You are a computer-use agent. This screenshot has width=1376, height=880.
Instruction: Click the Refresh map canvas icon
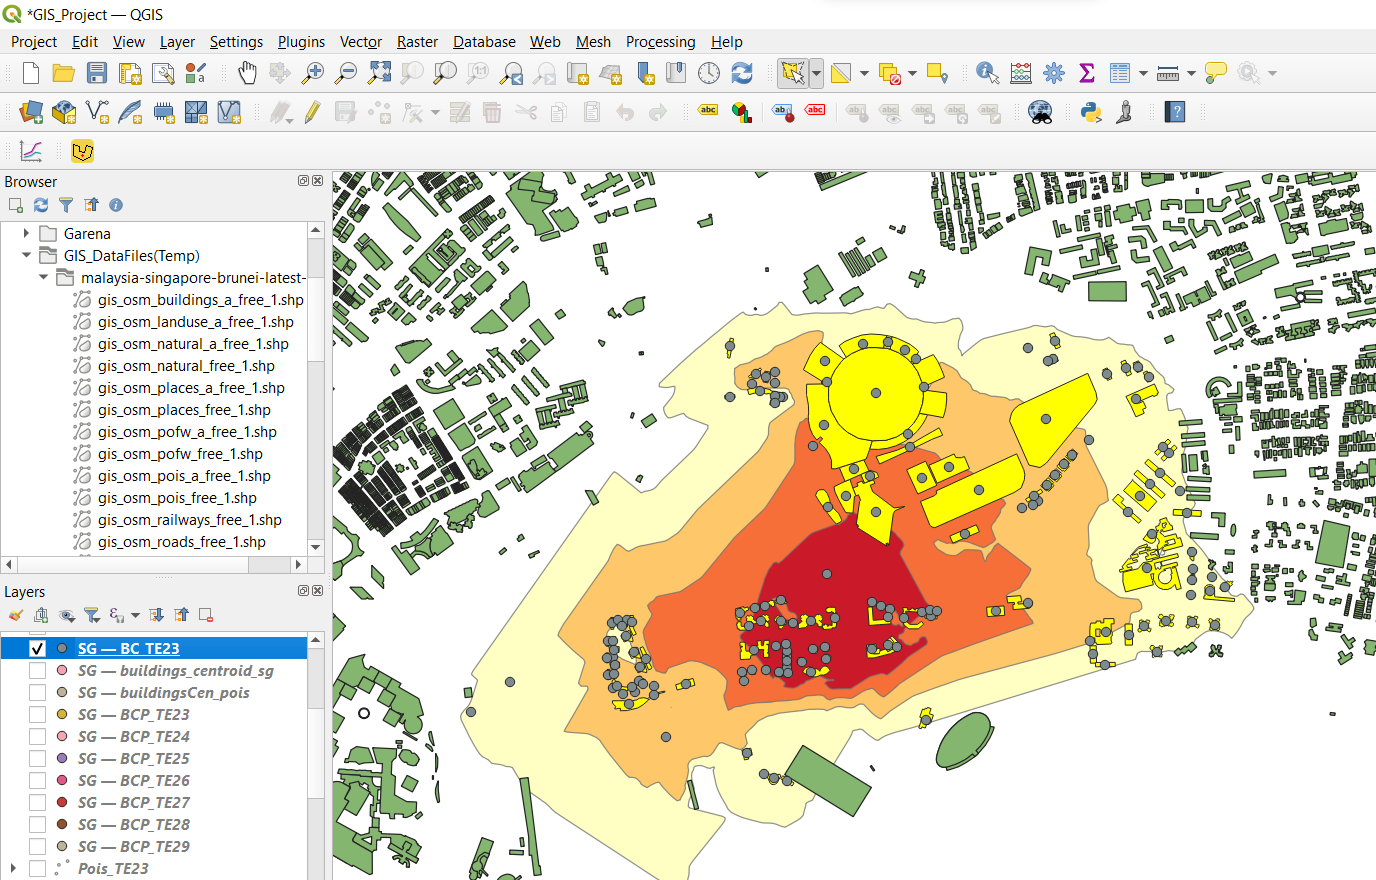coord(742,73)
